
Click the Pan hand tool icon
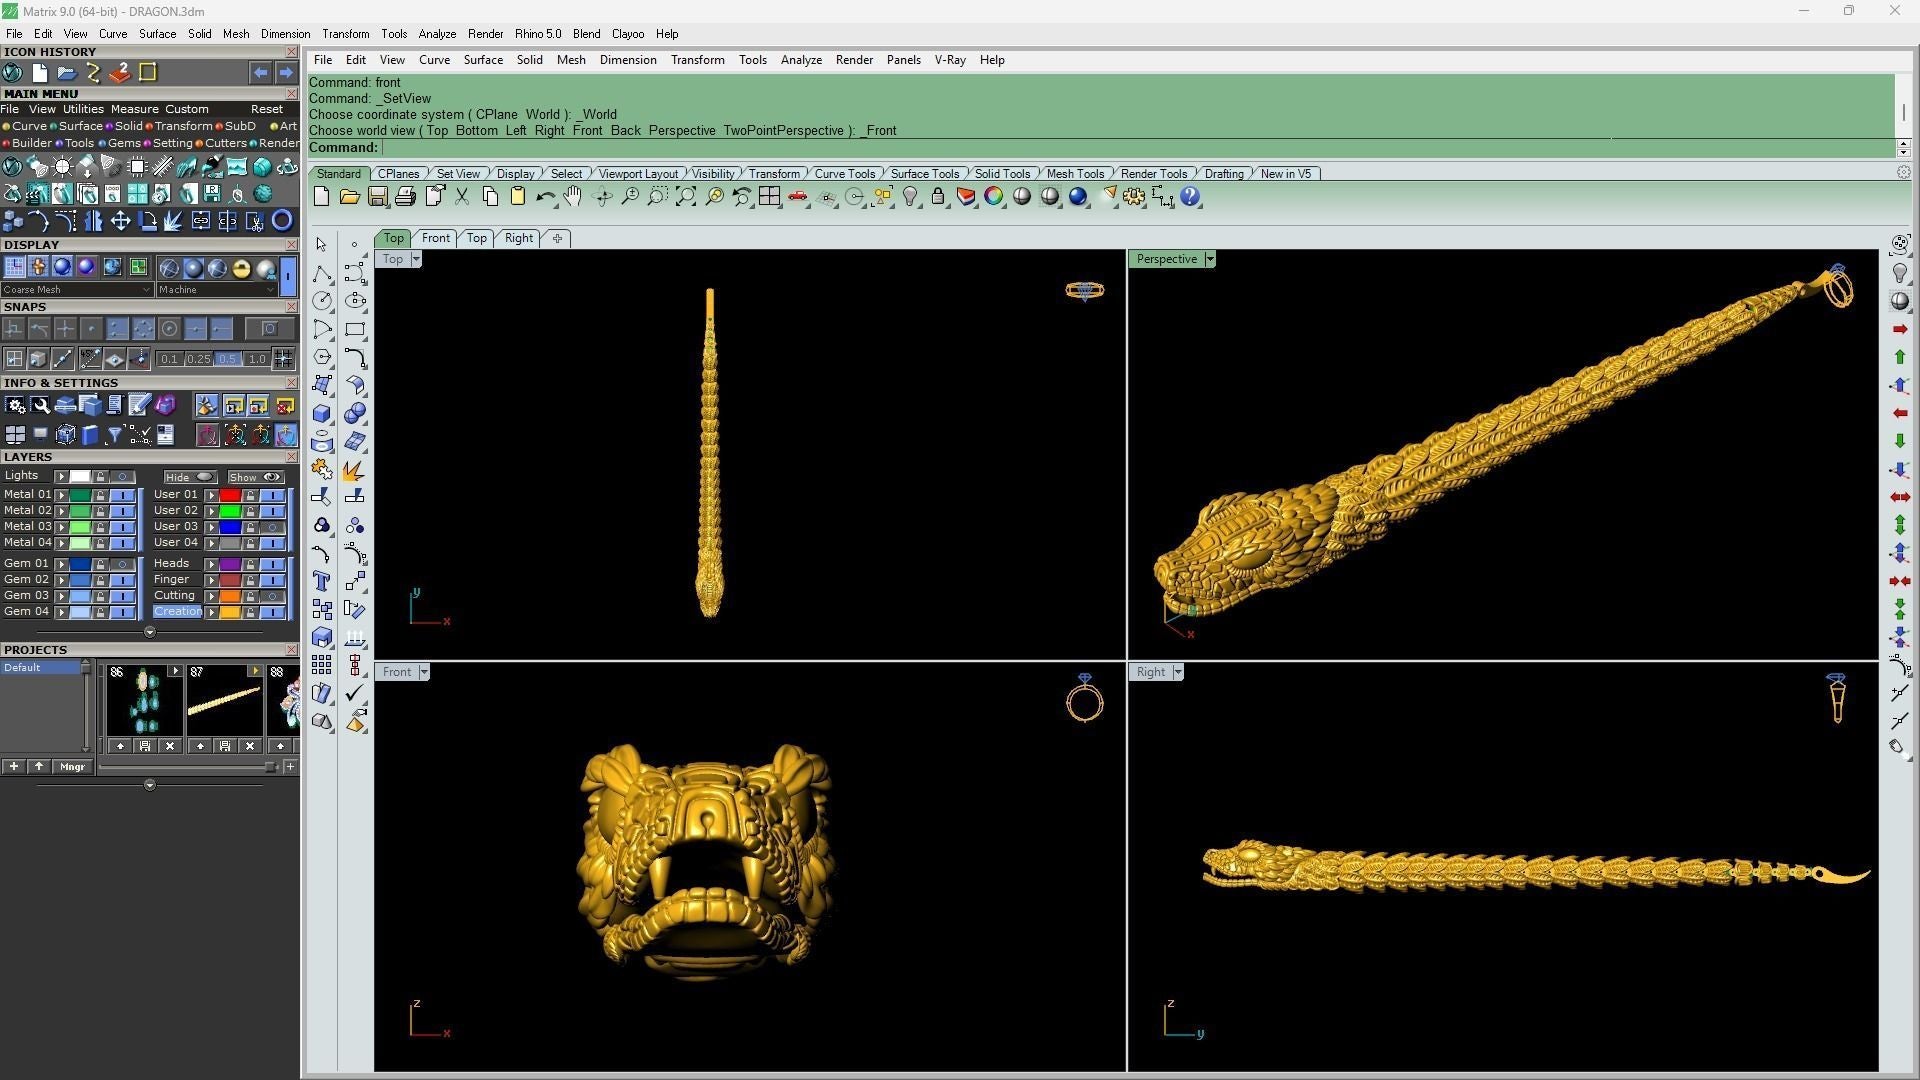(573, 197)
